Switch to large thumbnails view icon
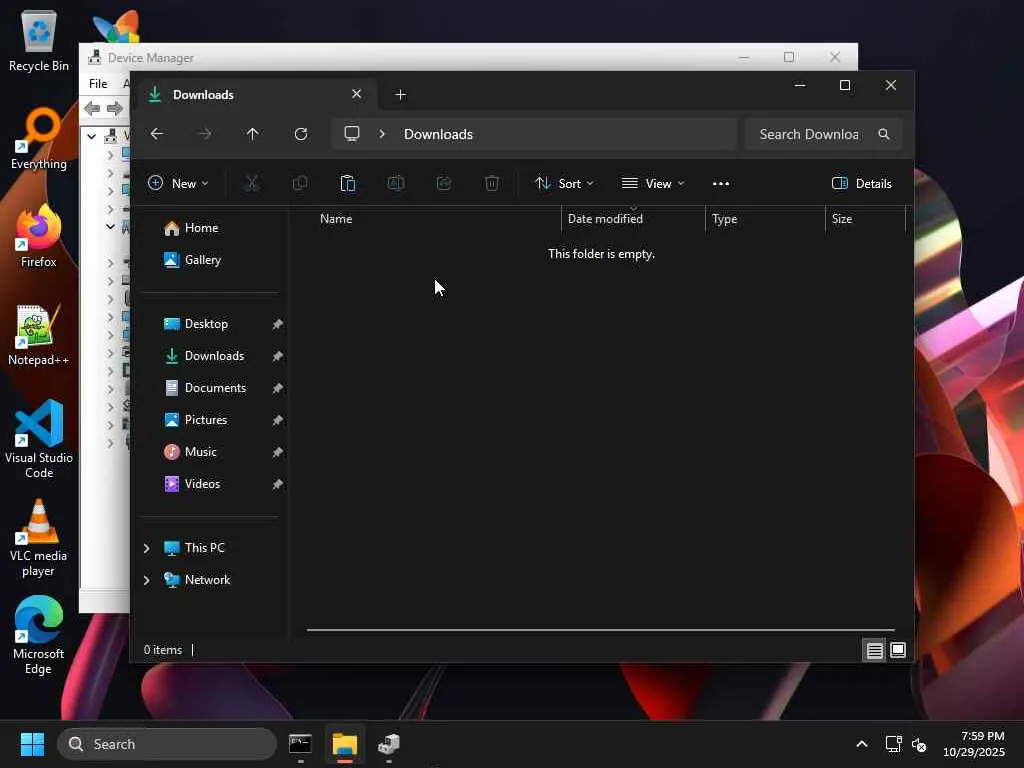The width and height of the screenshot is (1024, 768). pyautogui.click(x=898, y=650)
